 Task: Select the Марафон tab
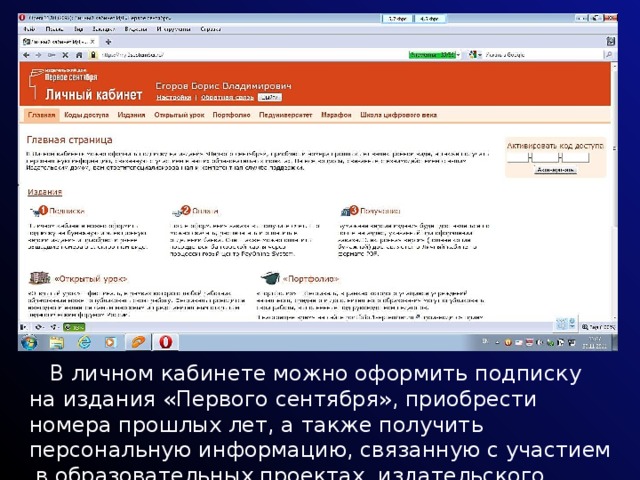point(336,115)
